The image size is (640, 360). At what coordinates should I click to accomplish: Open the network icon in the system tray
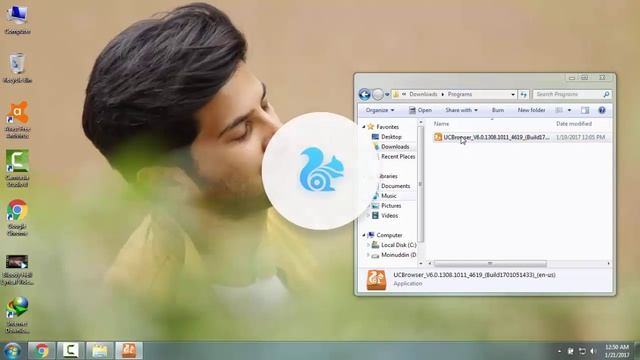tap(582, 351)
